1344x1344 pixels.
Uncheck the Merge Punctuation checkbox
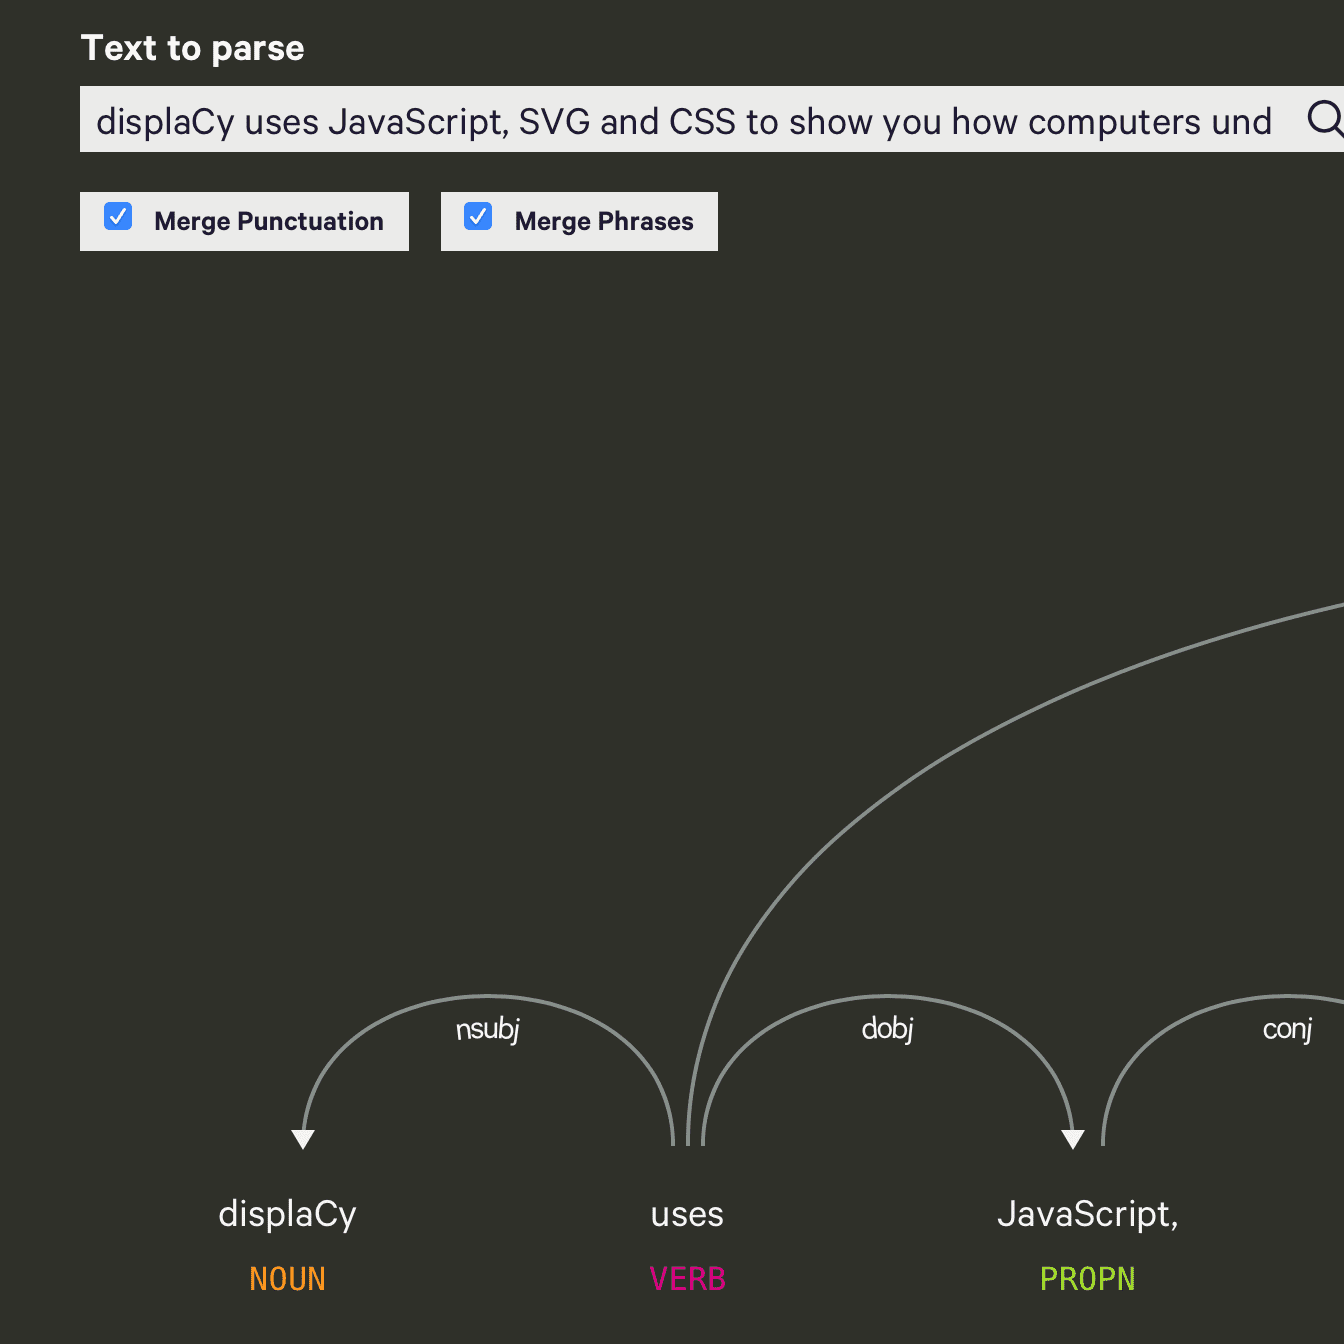[x=118, y=216]
